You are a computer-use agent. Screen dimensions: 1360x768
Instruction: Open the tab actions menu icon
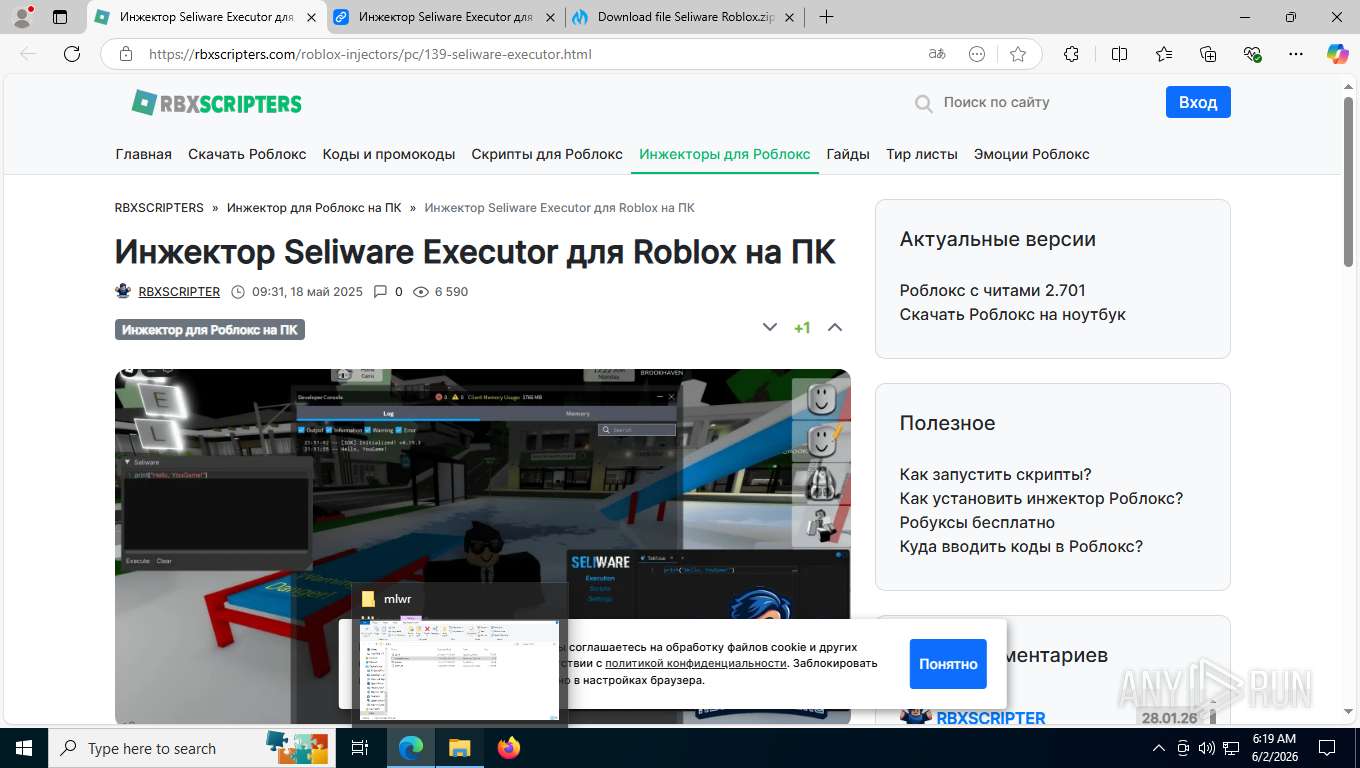coord(60,17)
